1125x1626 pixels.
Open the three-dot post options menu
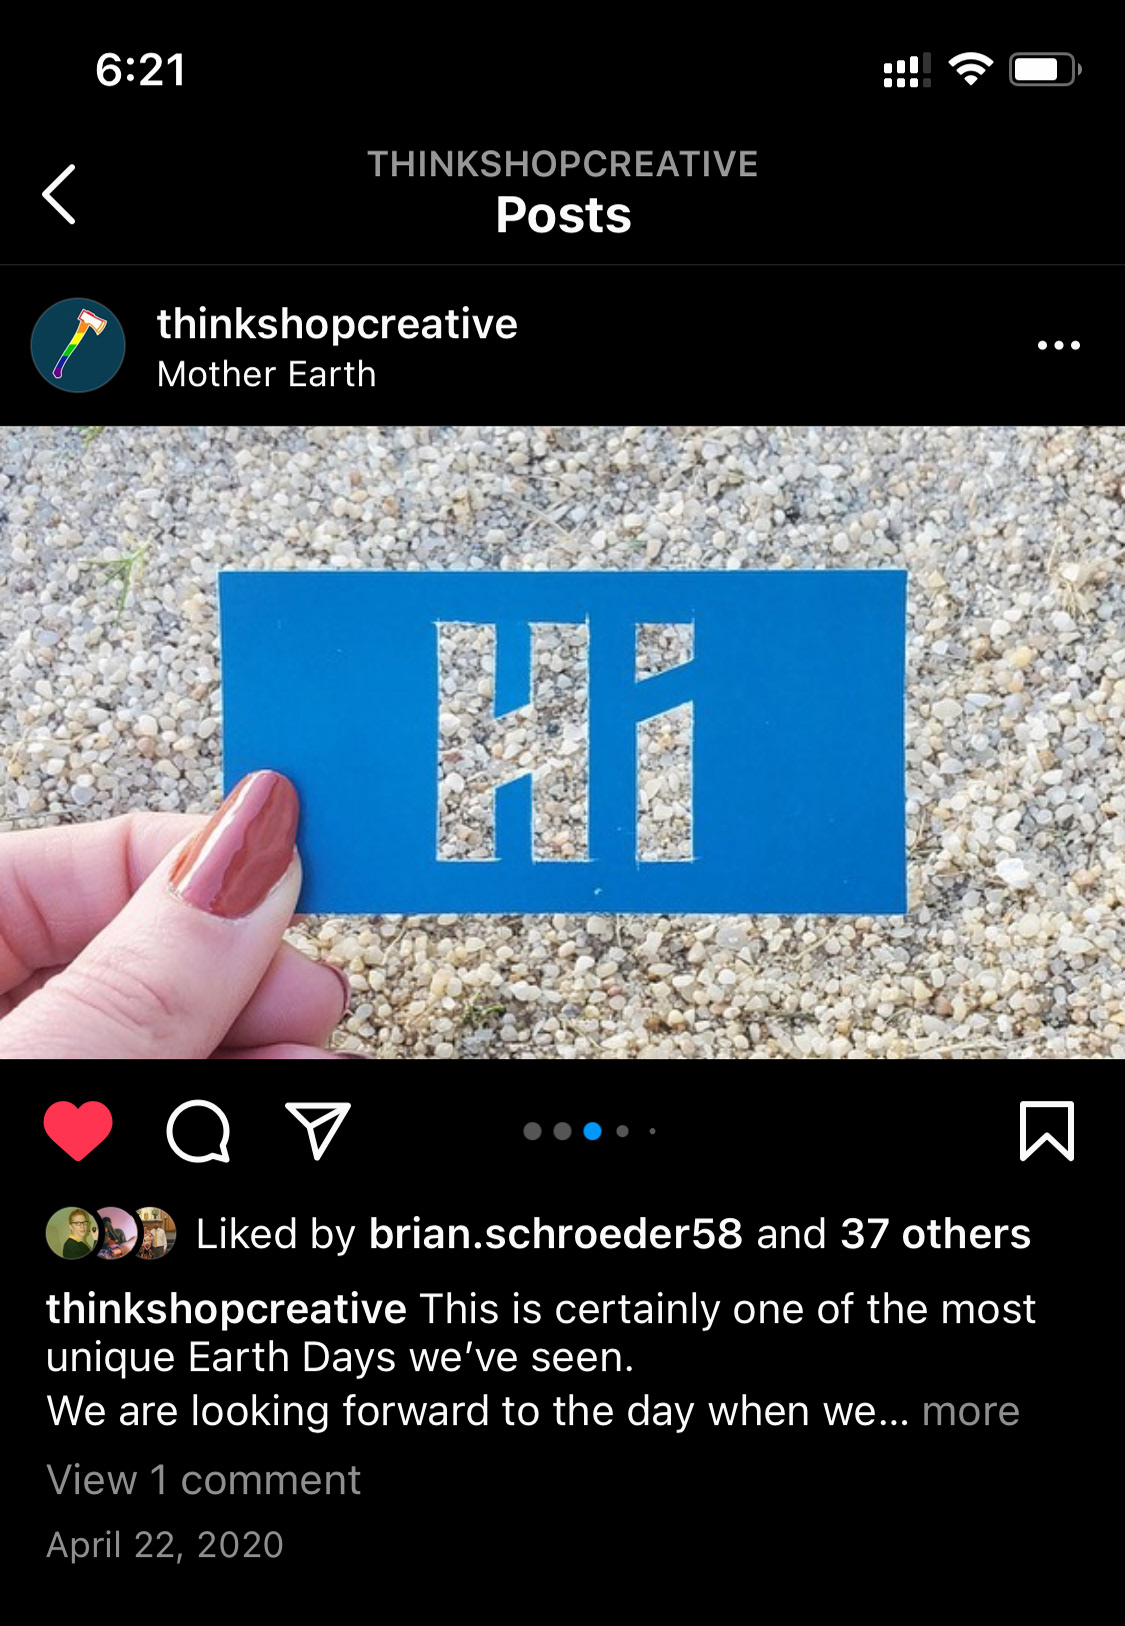pos(1058,345)
